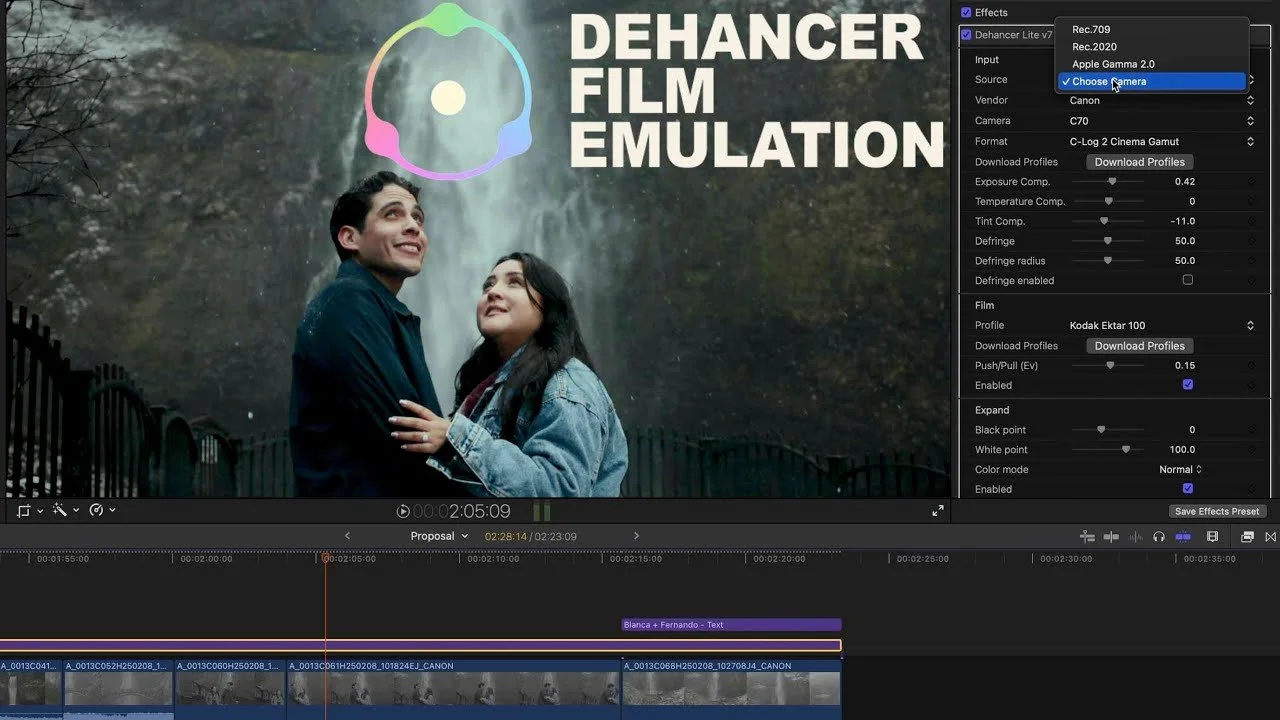Click Download Profiles button under Input
This screenshot has width=1280, height=720.
pyautogui.click(x=1139, y=162)
